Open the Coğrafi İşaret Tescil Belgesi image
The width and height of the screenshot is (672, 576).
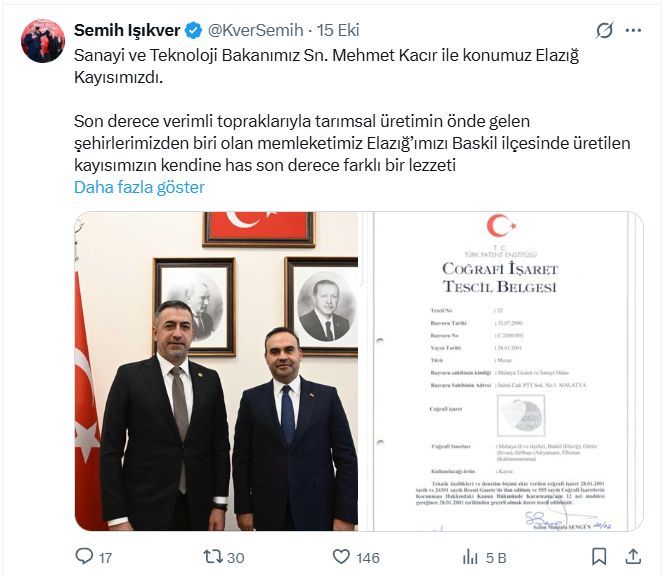(x=501, y=371)
